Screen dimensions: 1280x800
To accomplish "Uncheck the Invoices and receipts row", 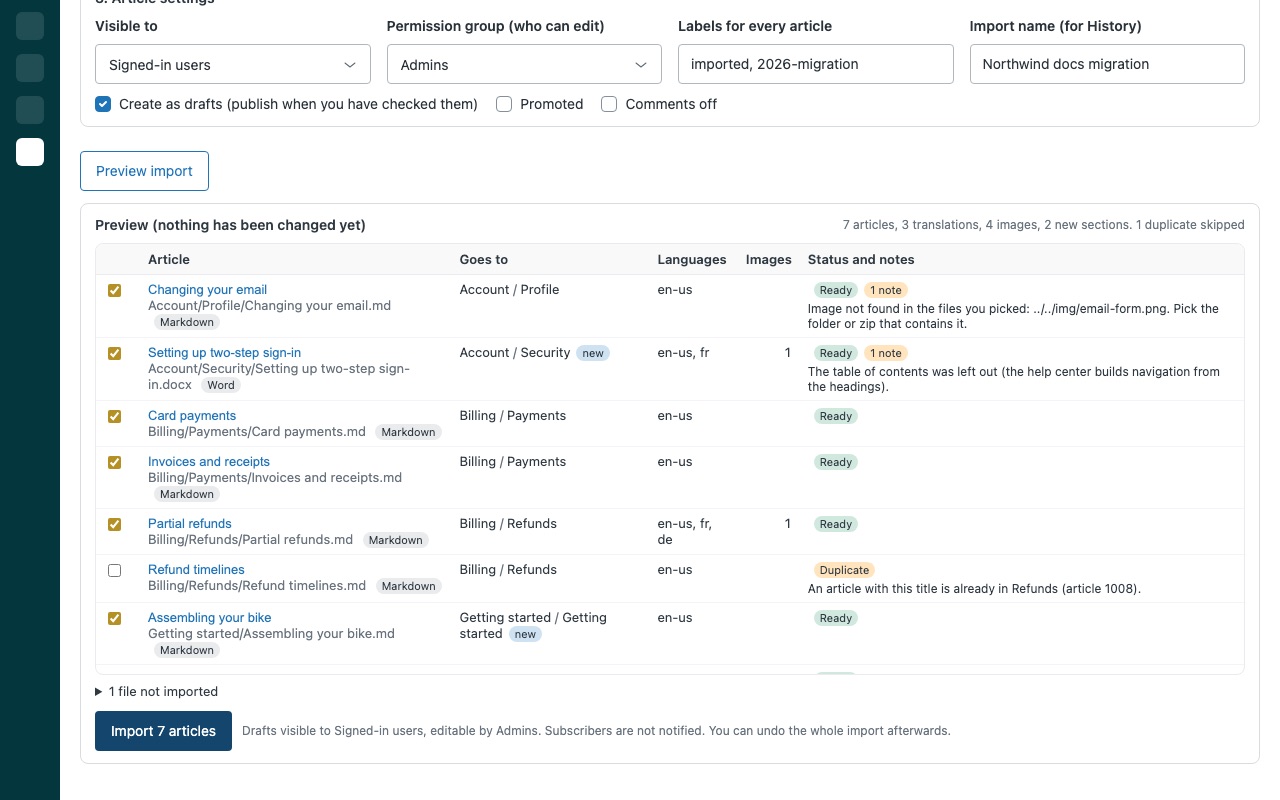I will tap(114, 462).
